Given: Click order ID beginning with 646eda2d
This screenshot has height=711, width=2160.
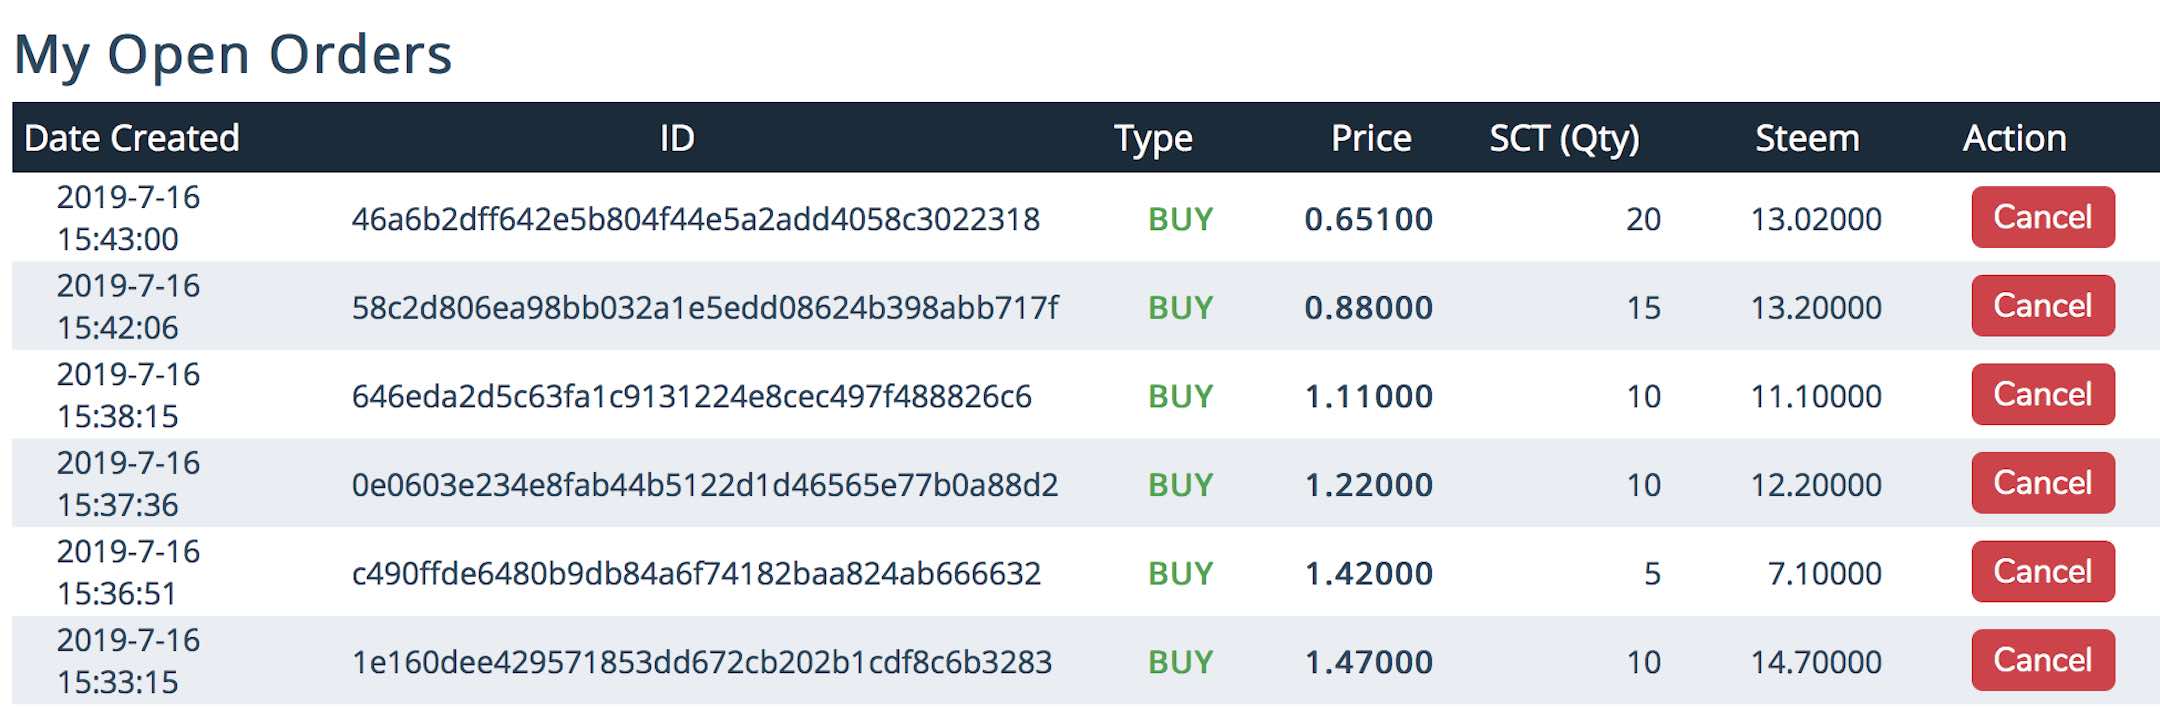Looking at the screenshot, I should (691, 396).
